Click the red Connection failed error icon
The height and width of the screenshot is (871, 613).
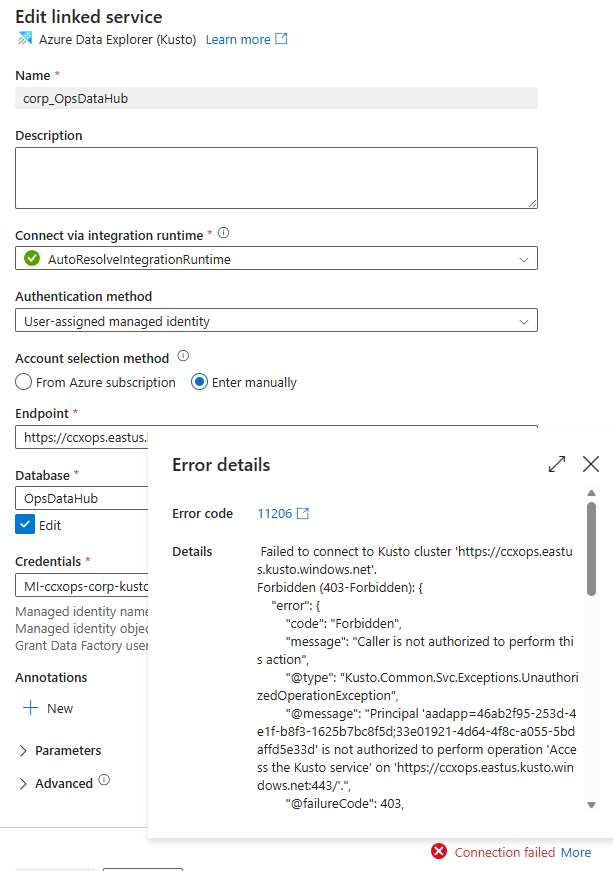pyautogui.click(x=439, y=851)
